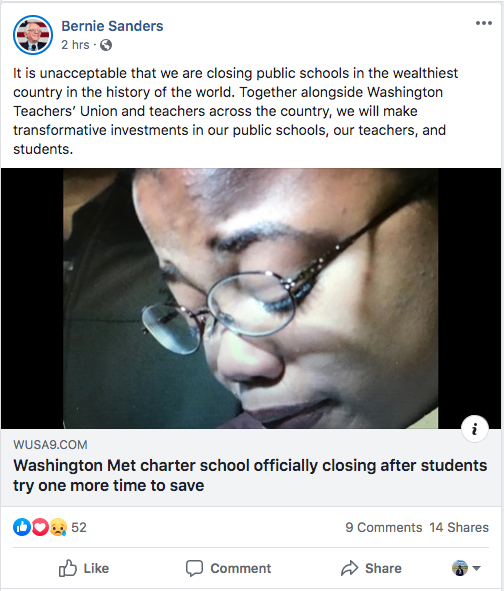504x591 pixels.
Task: Open Bernie Sanders profile picture
Action: [33, 35]
